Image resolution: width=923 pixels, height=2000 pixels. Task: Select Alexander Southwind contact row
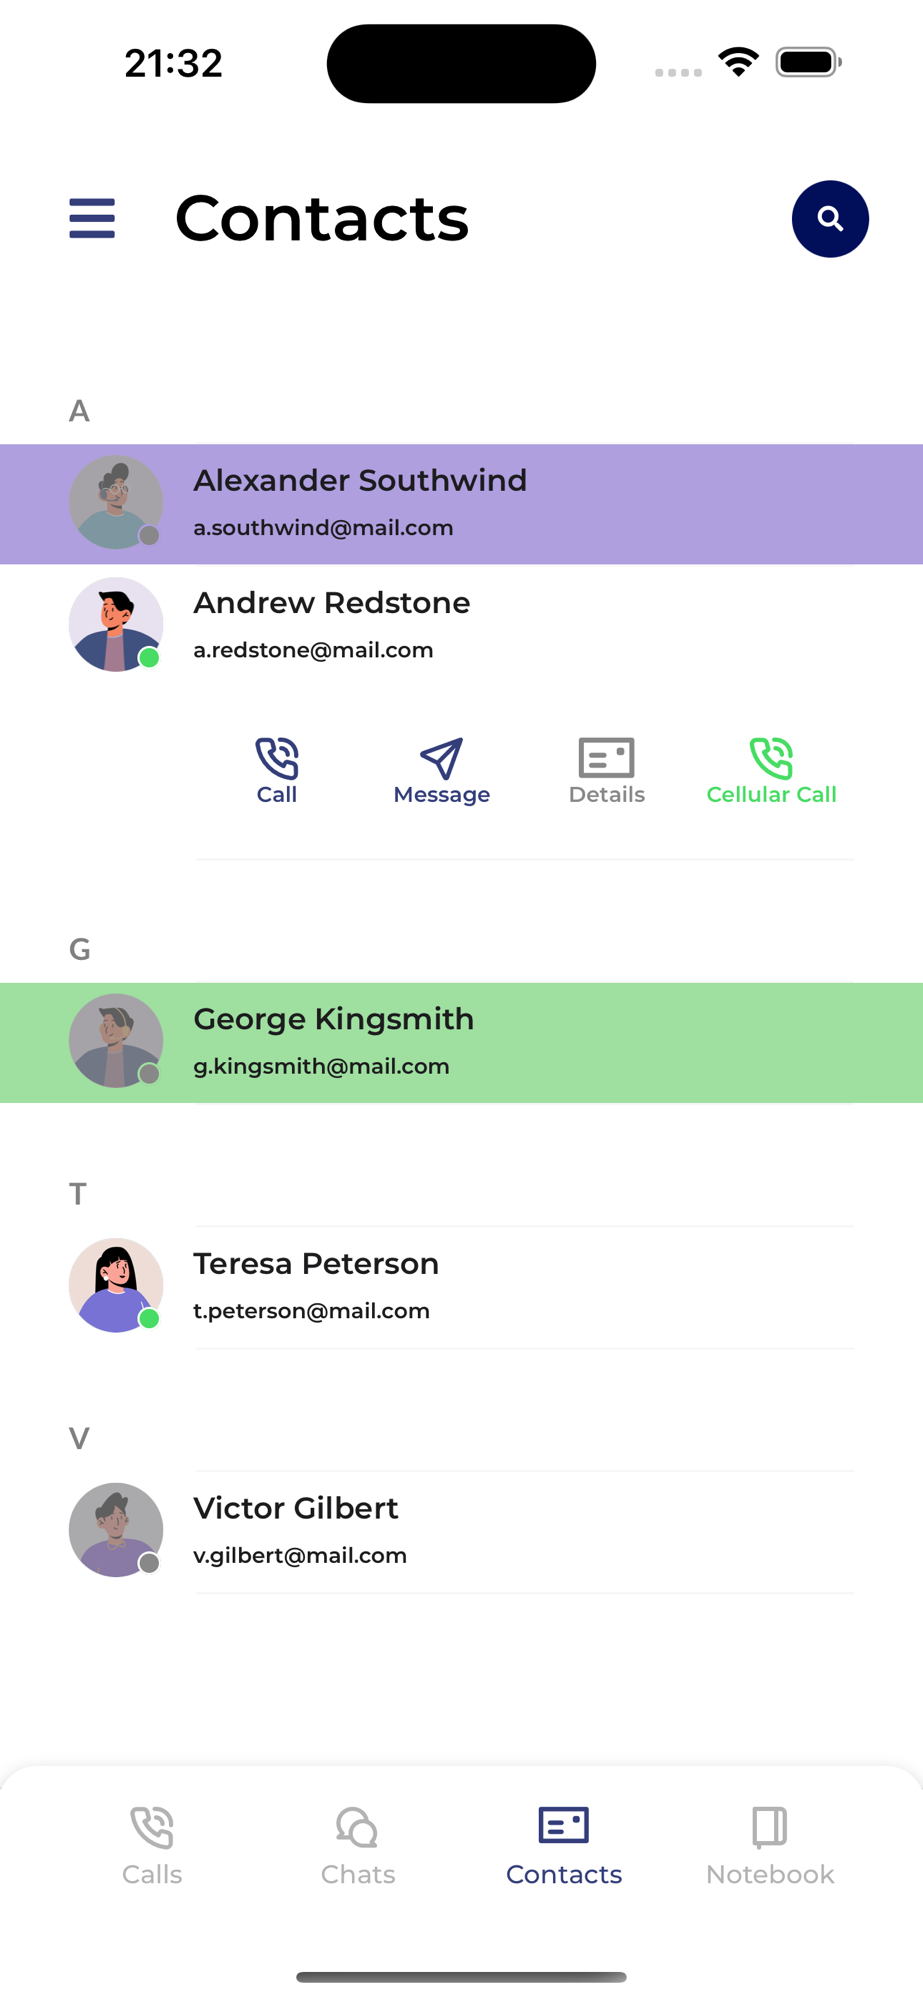[x=461, y=504]
